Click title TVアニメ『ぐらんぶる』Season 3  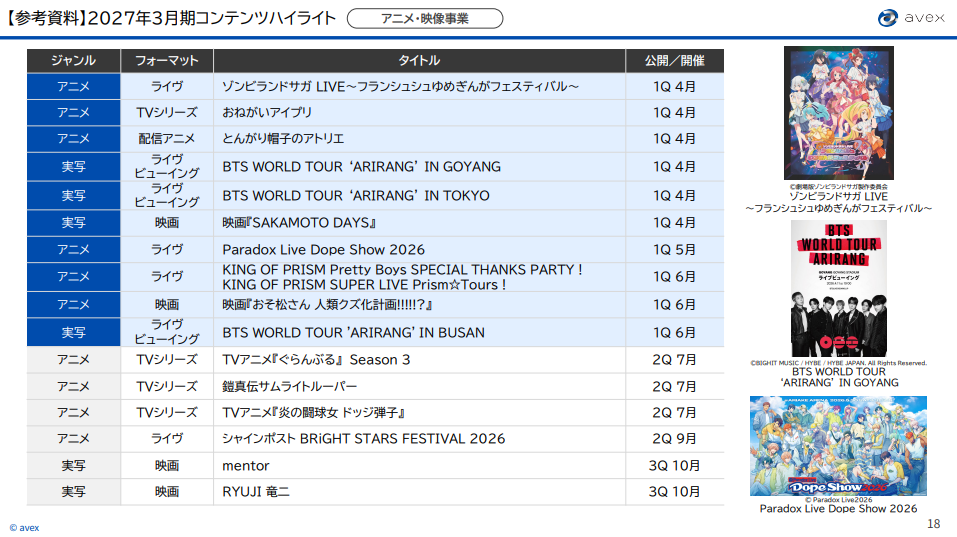pyautogui.click(x=316, y=359)
